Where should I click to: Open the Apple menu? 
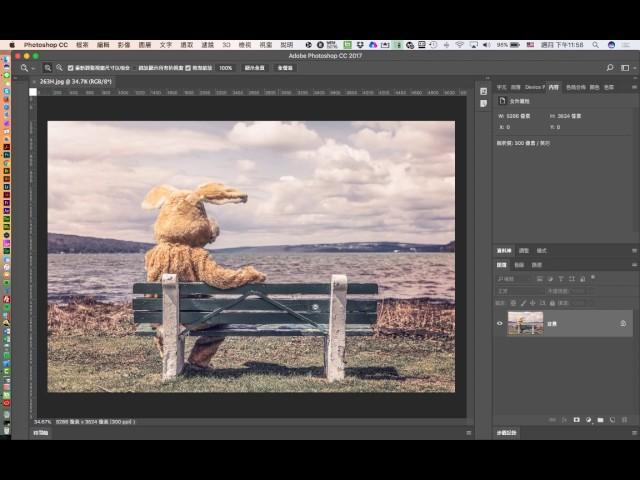(12, 45)
